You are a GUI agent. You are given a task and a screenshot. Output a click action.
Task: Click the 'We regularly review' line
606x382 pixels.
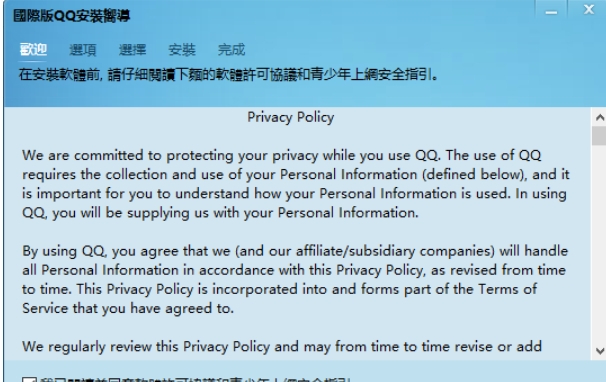click(282, 347)
